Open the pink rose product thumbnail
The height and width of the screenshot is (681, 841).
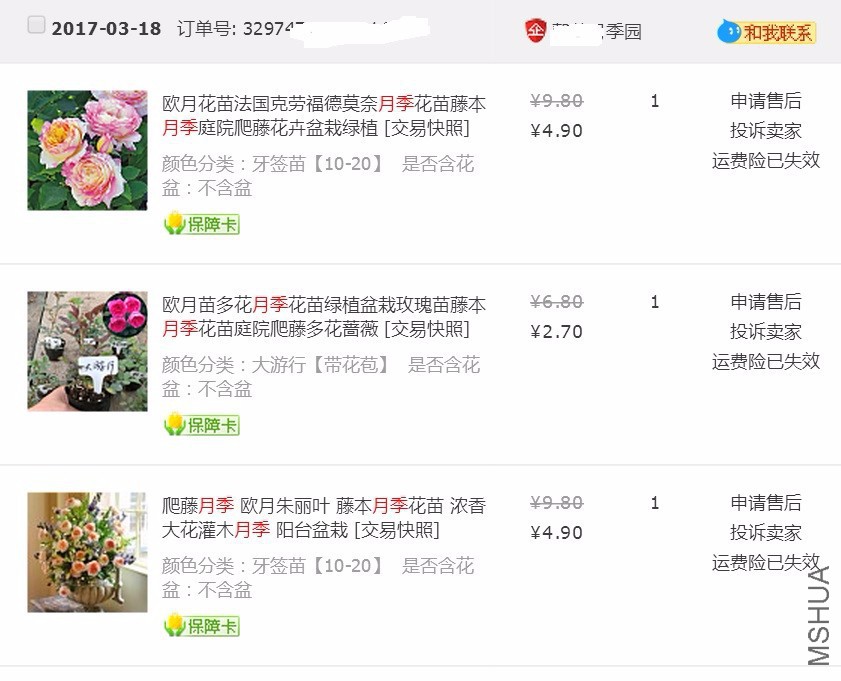point(87,150)
